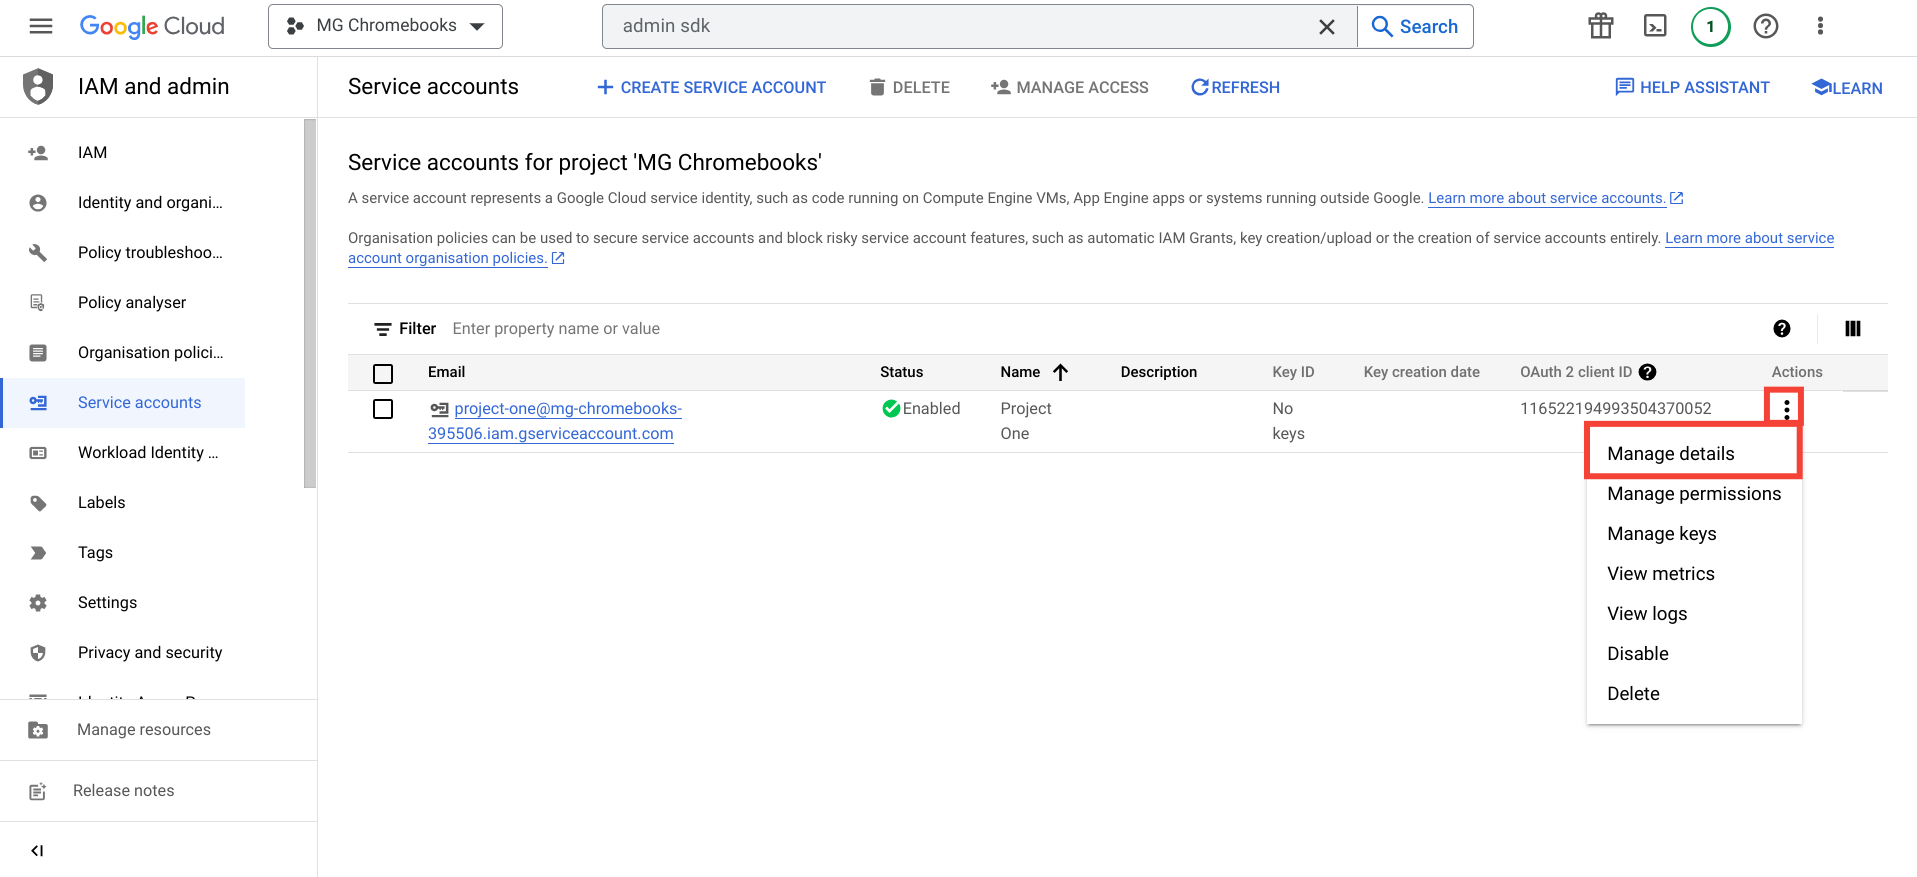Image resolution: width=1917 pixels, height=877 pixels.
Task: Collapse the sidebar with arrow icon
Action: pos(37,851)
